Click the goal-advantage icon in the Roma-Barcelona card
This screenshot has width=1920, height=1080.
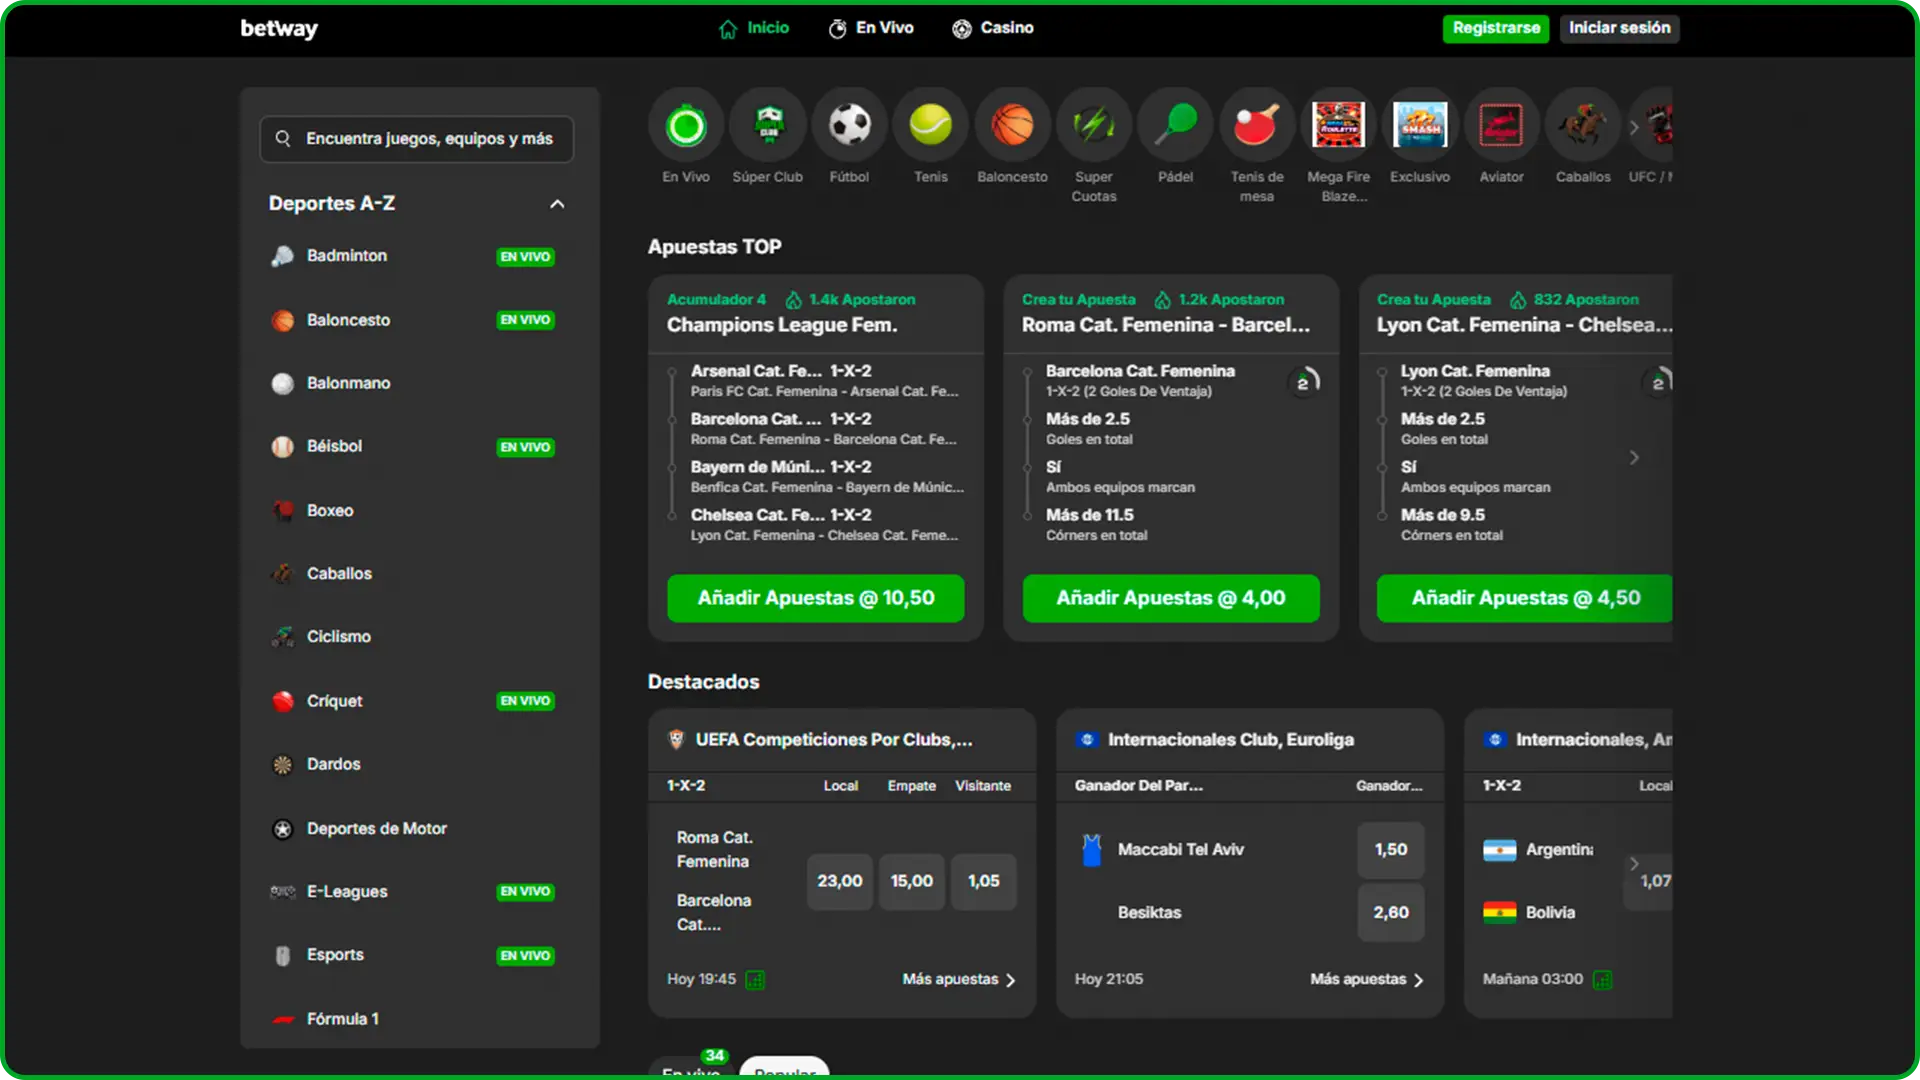[1304, 381]
